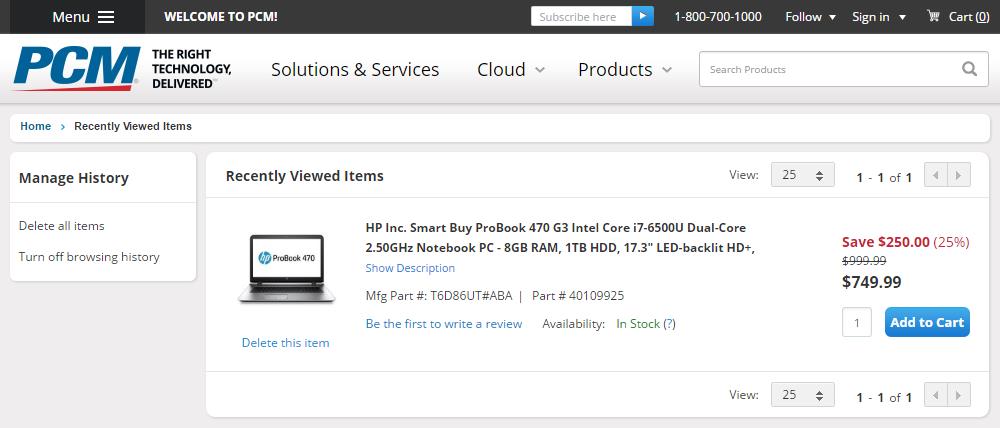Open Solutions & Services menu item

tap(355, 70)
